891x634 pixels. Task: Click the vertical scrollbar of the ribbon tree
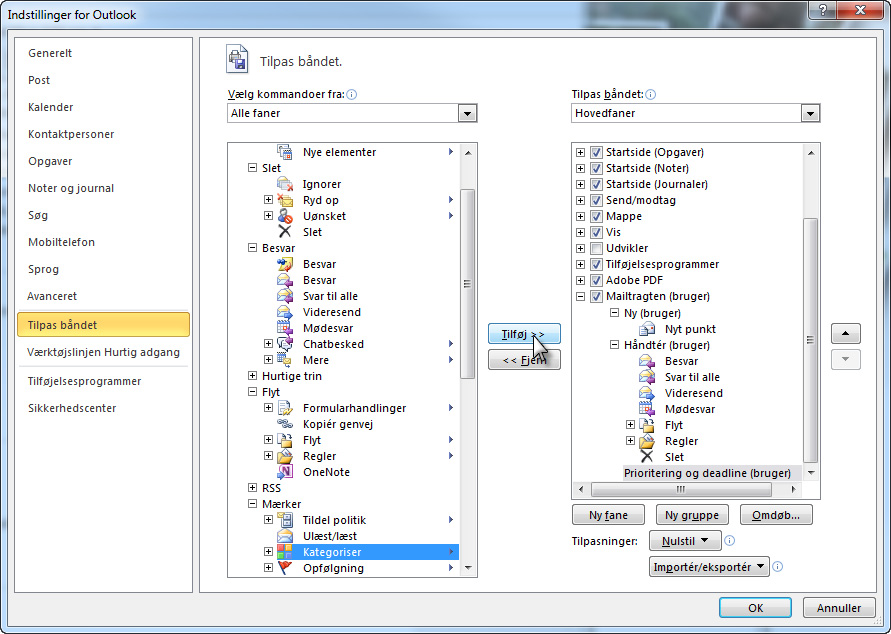click(811, 340)
